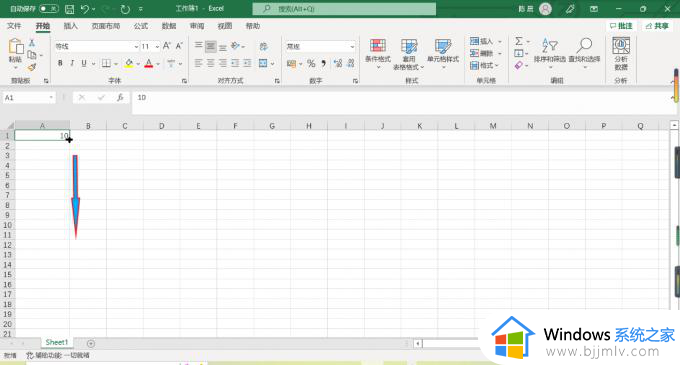Toggle the AutoSave switch

click(49, 9)
